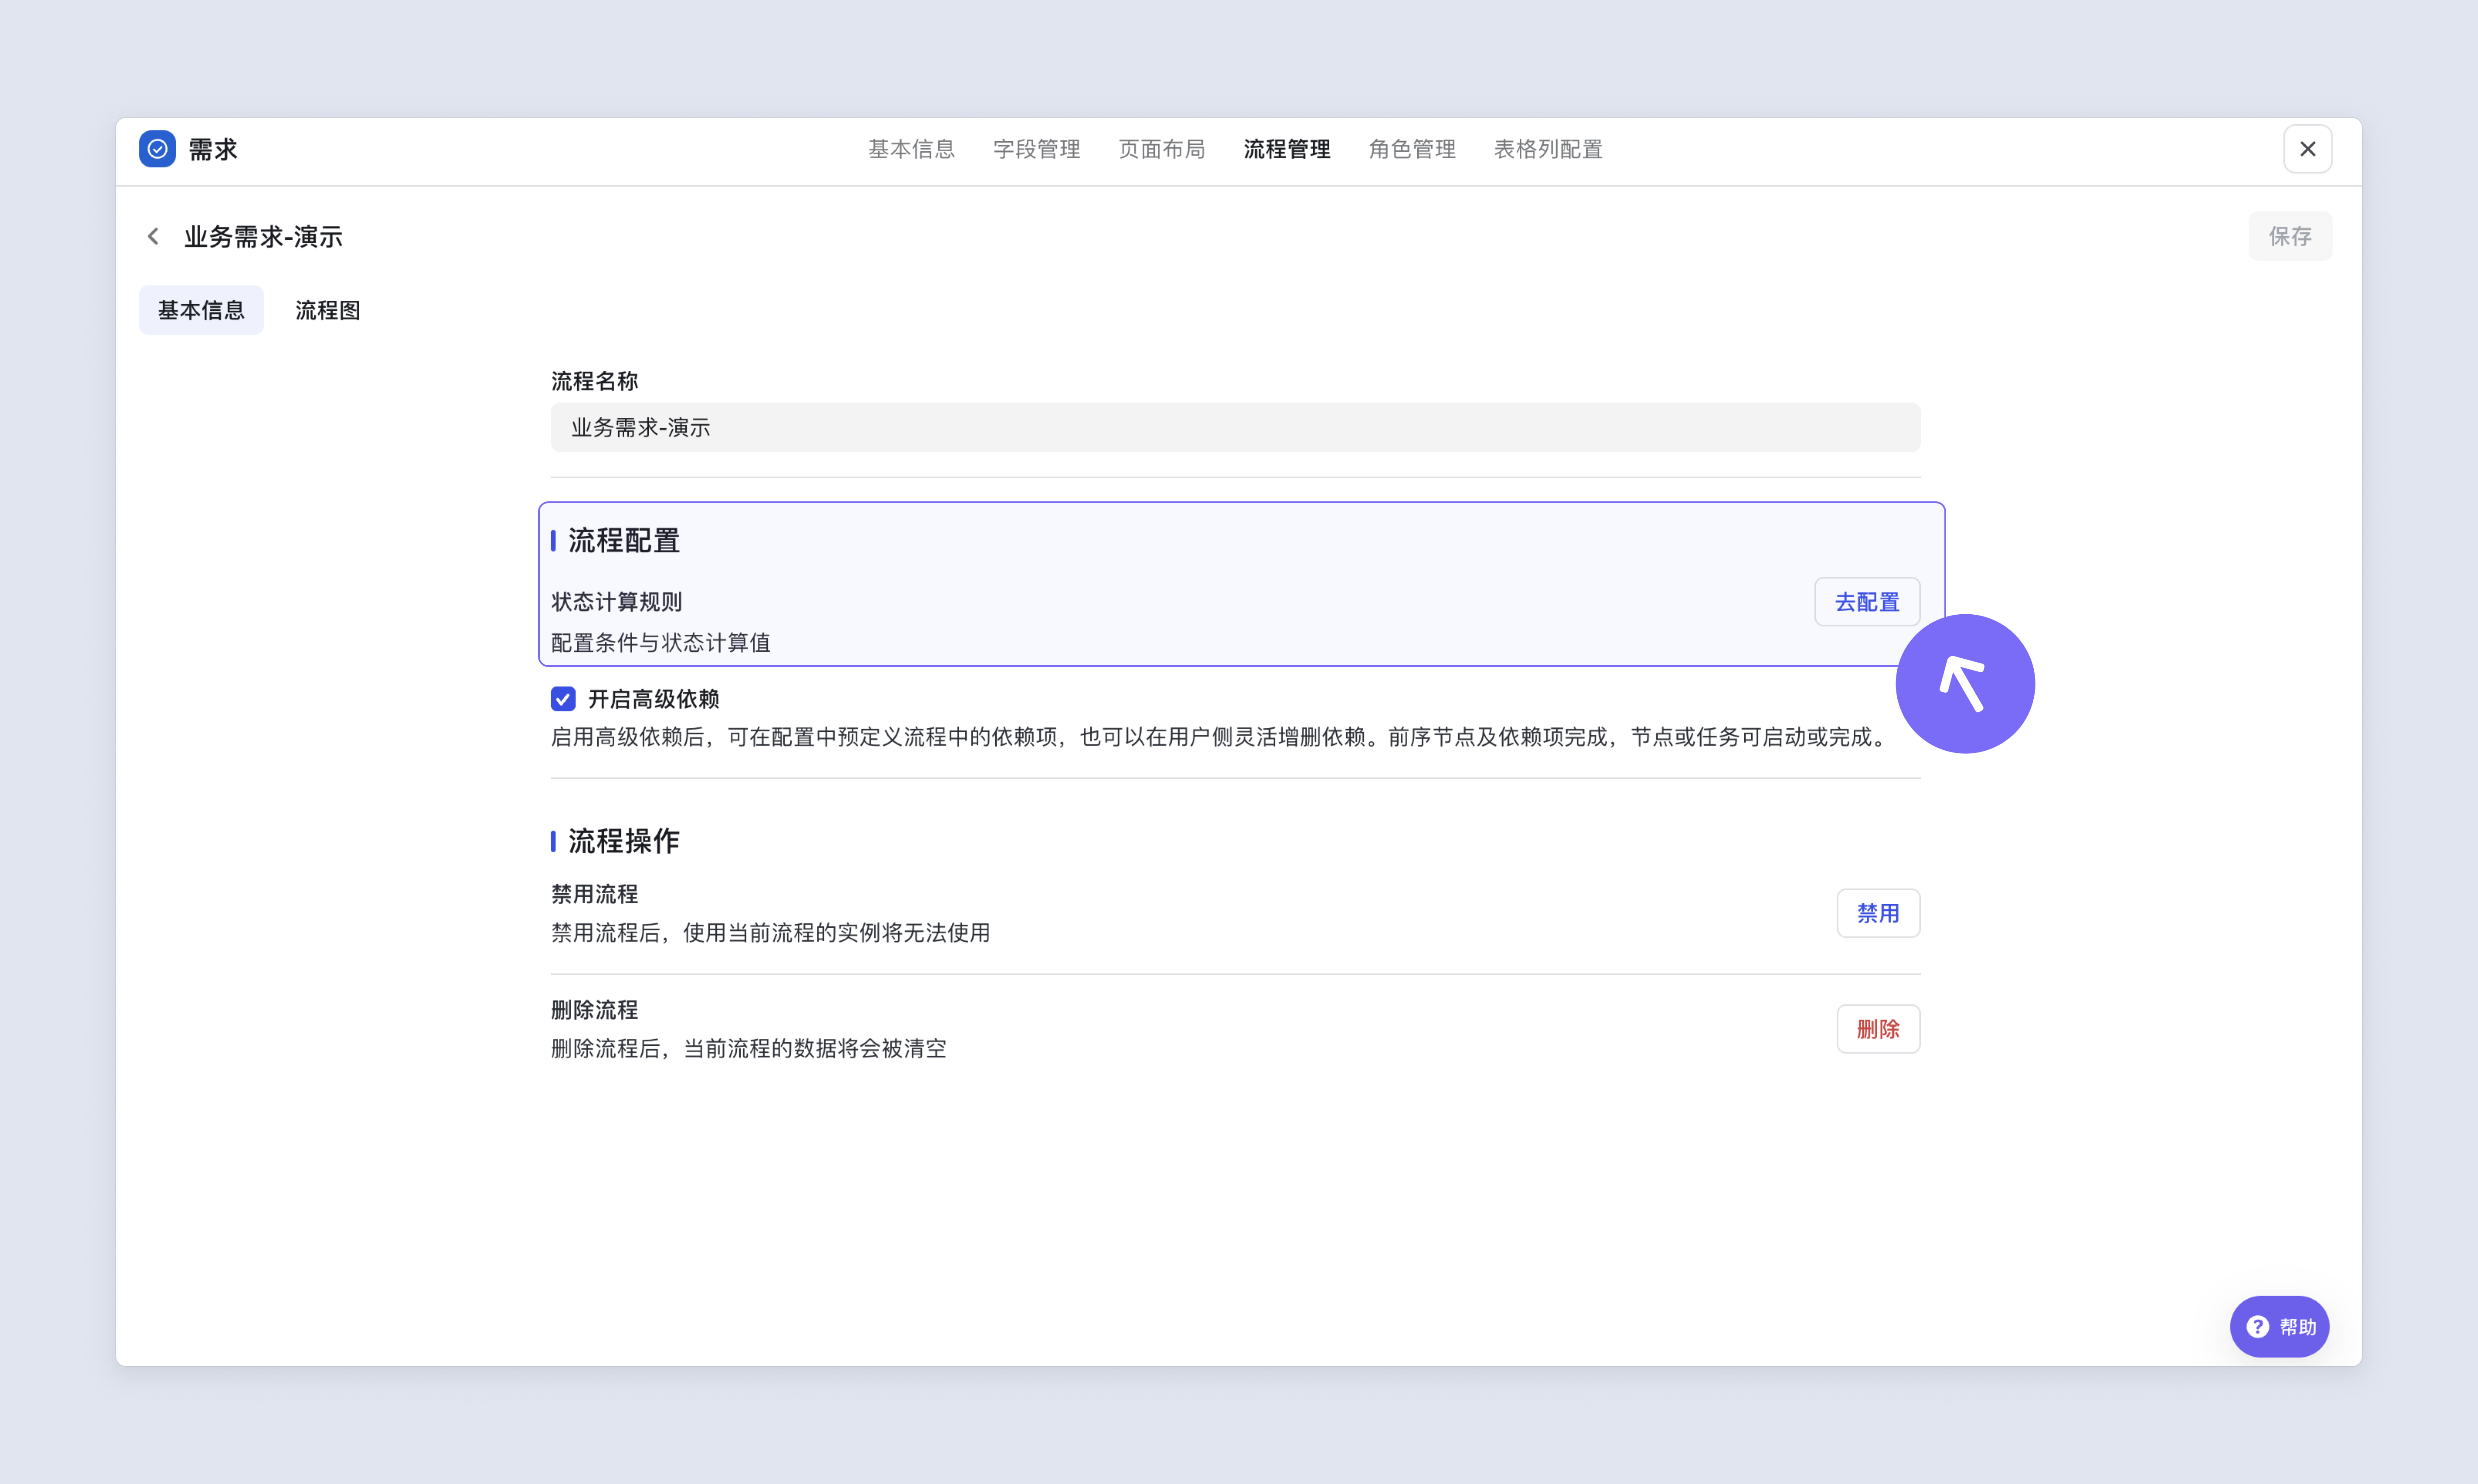Click the 配置条件与状态计算值 description
This screenshot has height=1484, width=2478.
coord(660,642)
